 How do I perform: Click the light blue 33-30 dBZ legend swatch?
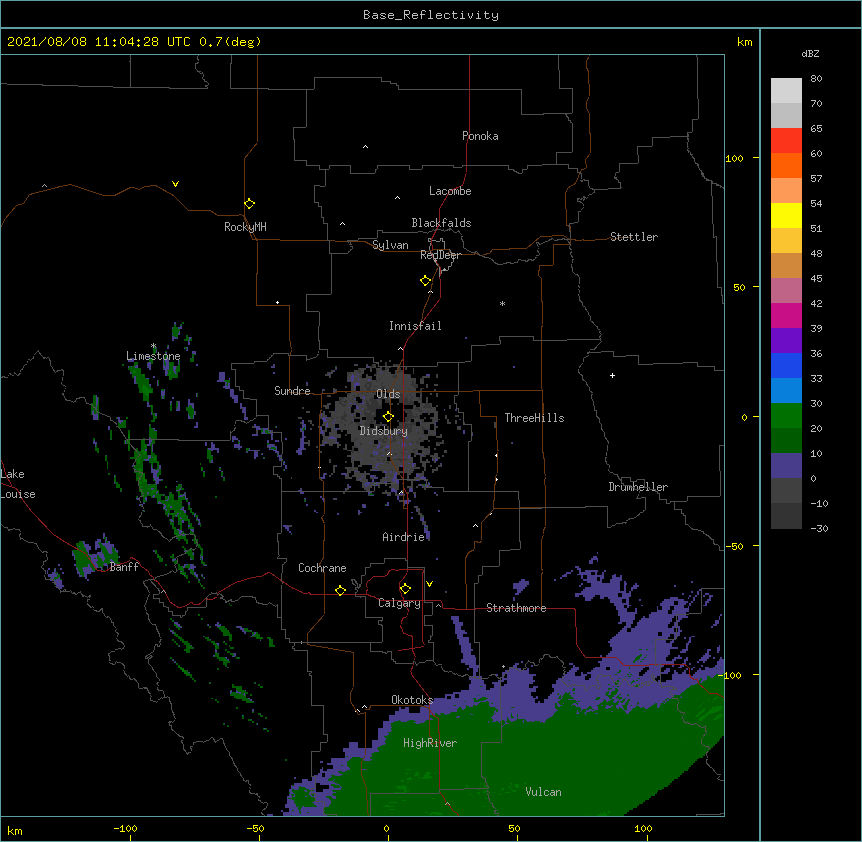click(x=786, y=390)
